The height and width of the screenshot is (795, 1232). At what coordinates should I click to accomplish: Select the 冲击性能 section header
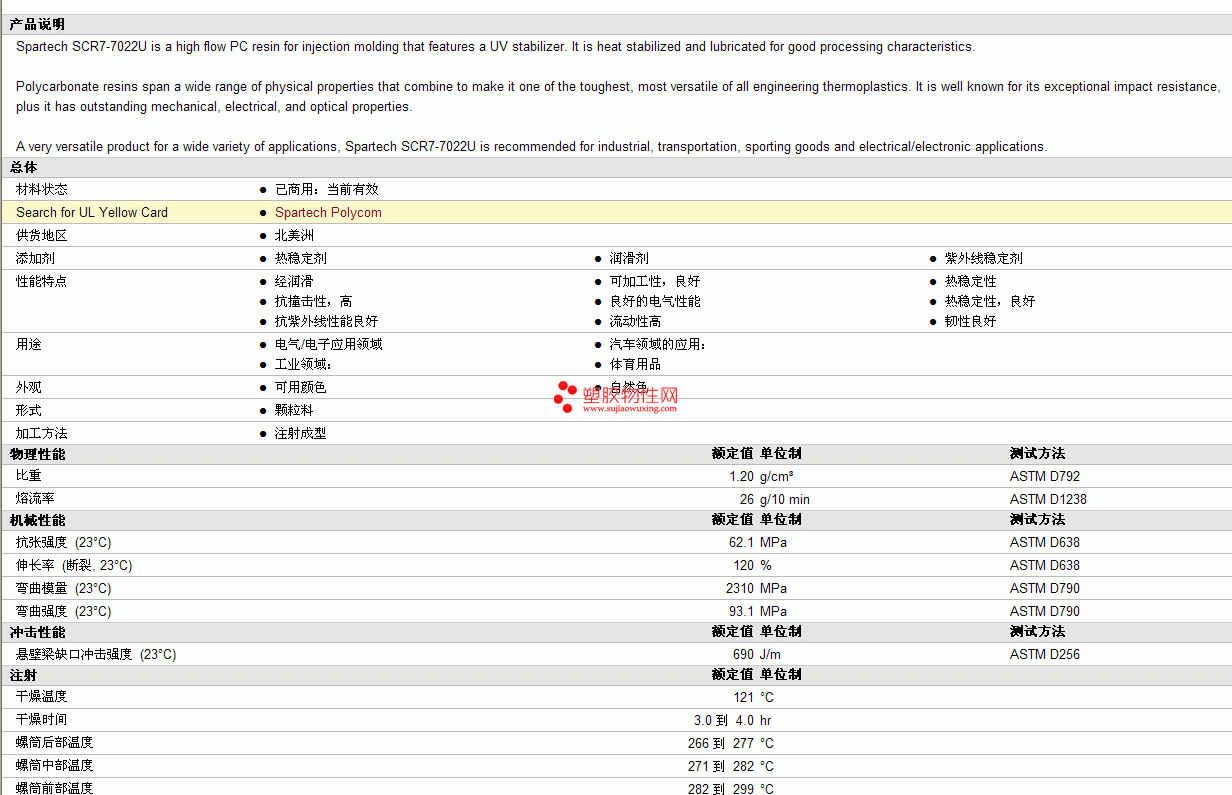[x=38, y=632]
